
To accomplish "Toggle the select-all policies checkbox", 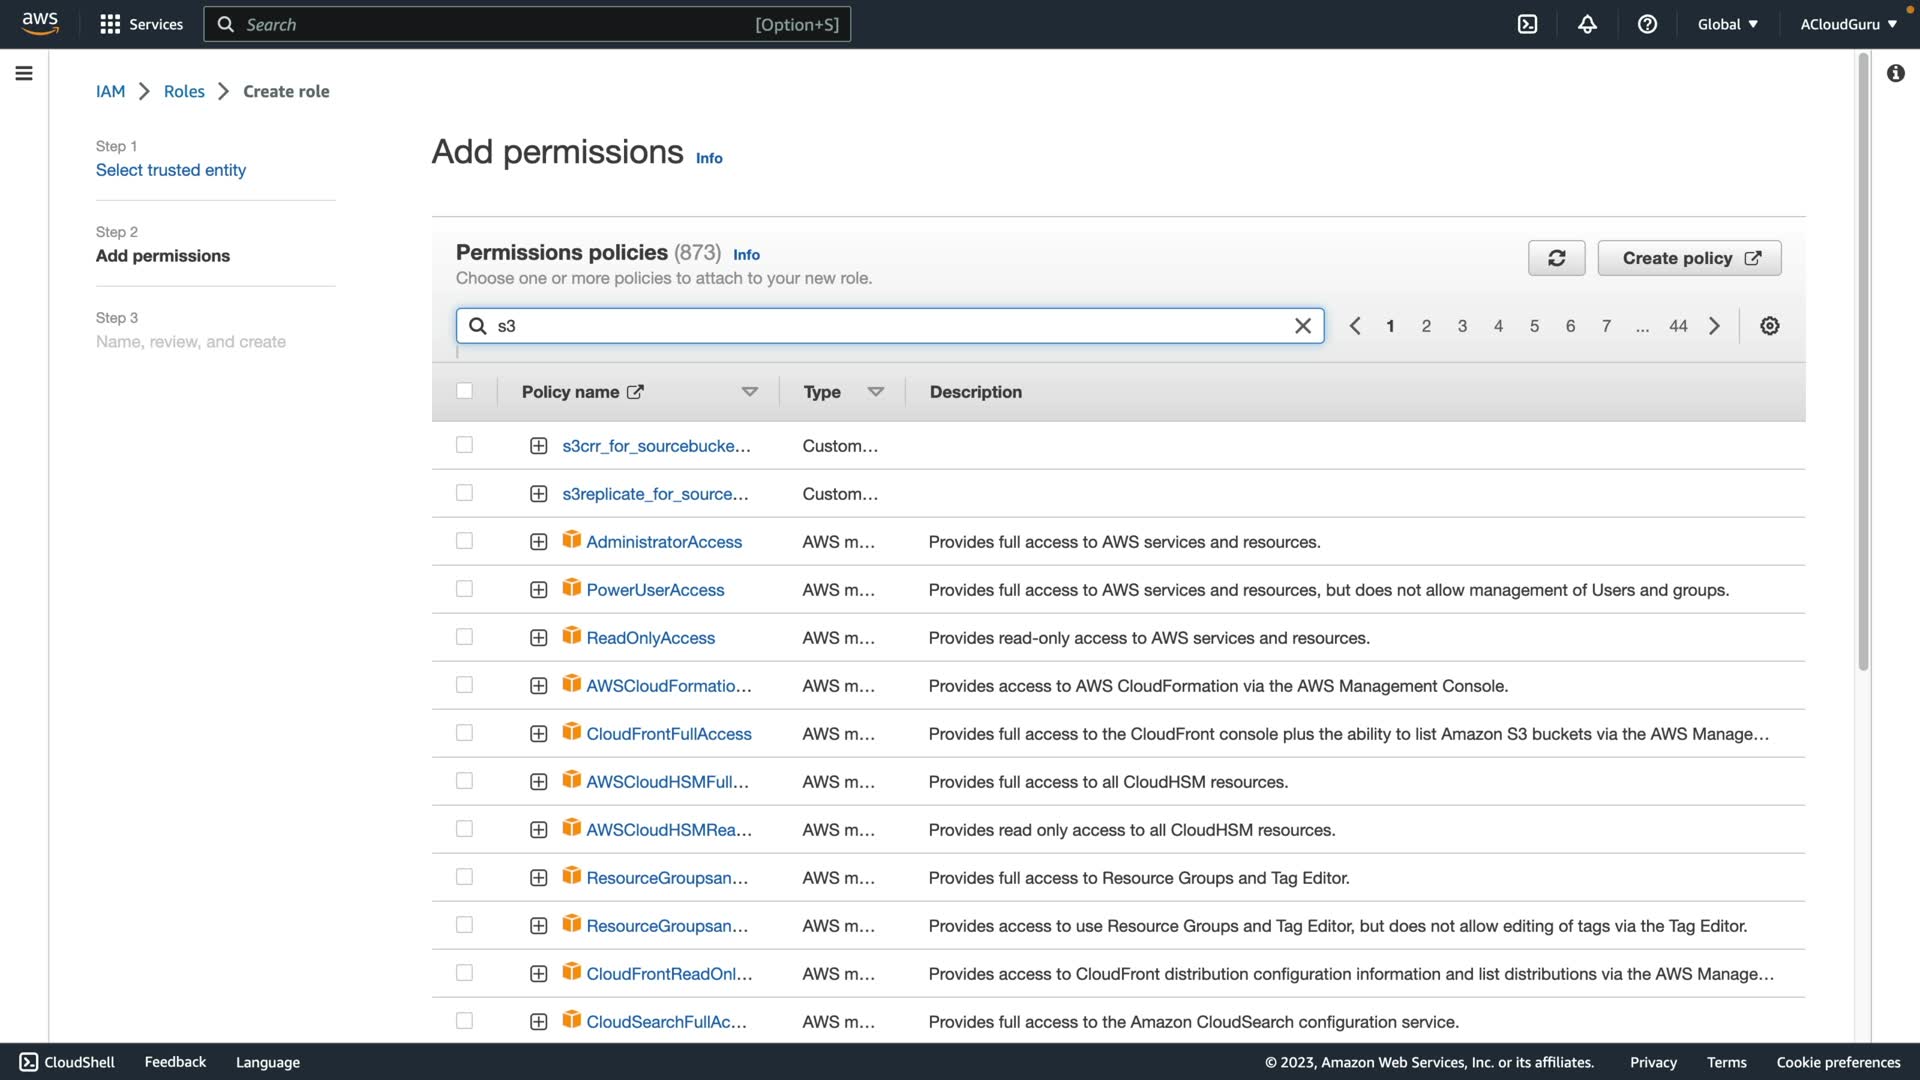I will (x=464, y=391).
